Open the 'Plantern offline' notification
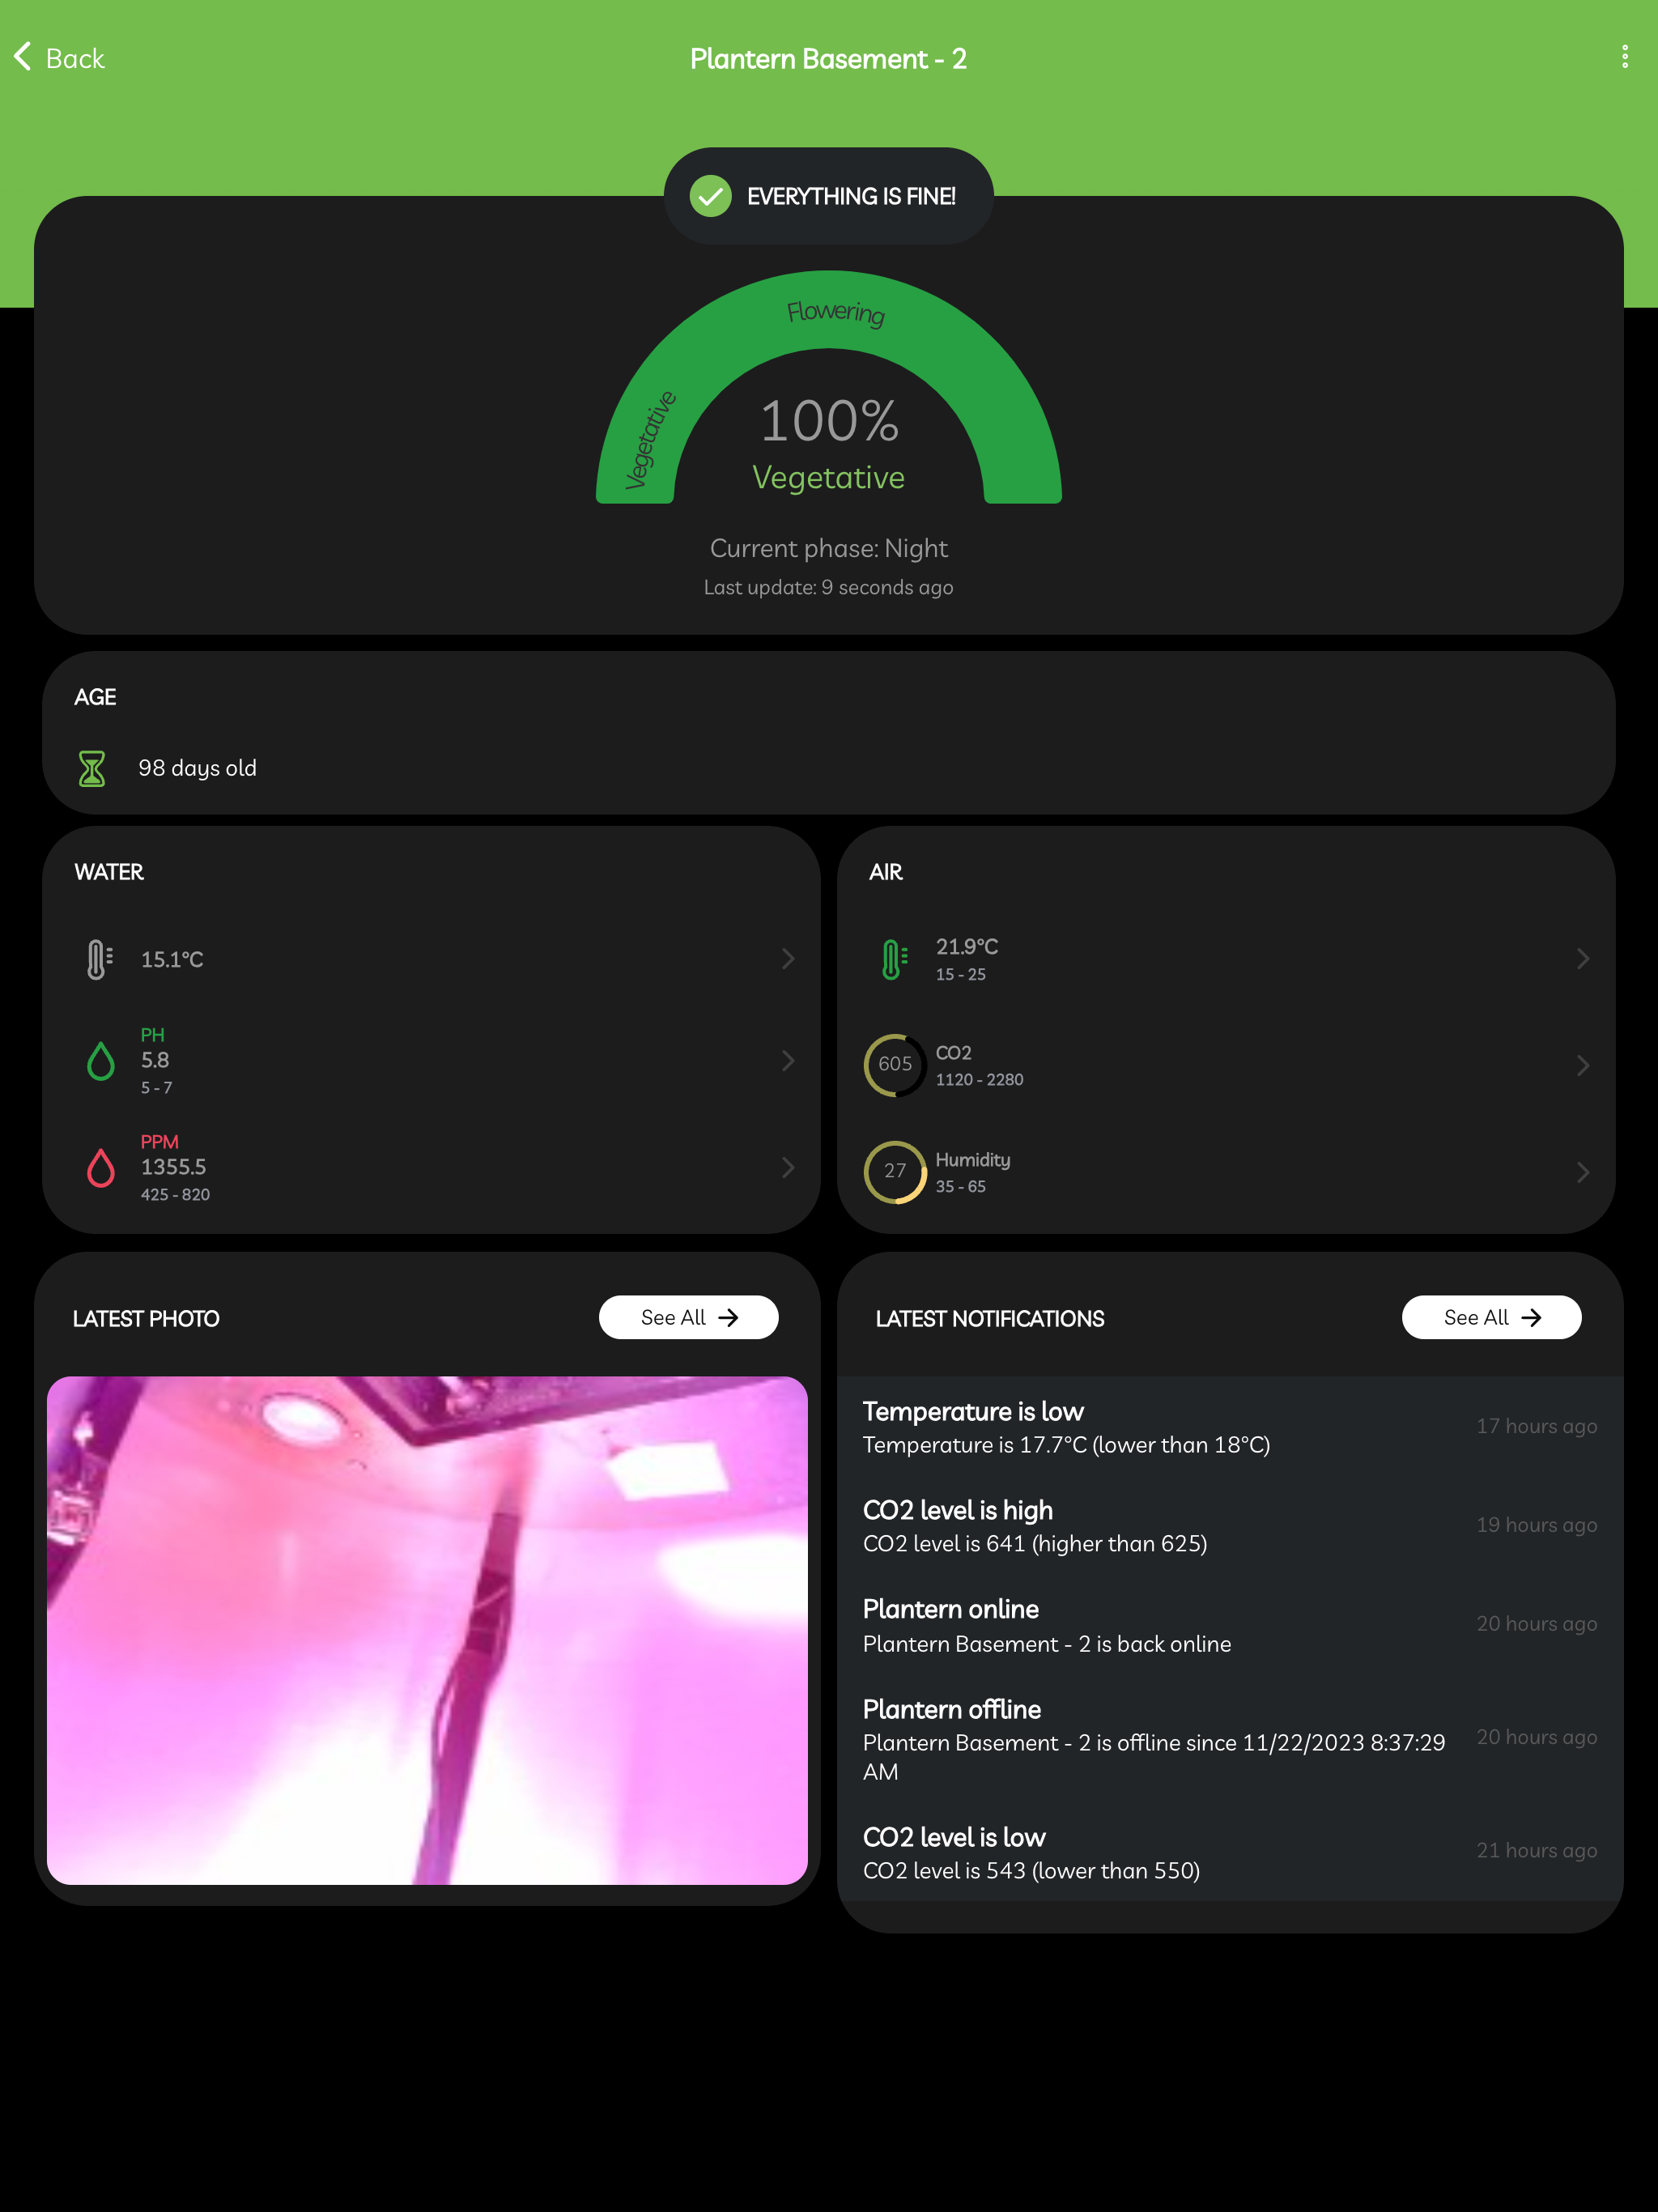The height and width of the screenshot is (2212, 1658). tap(1230, 1739)
